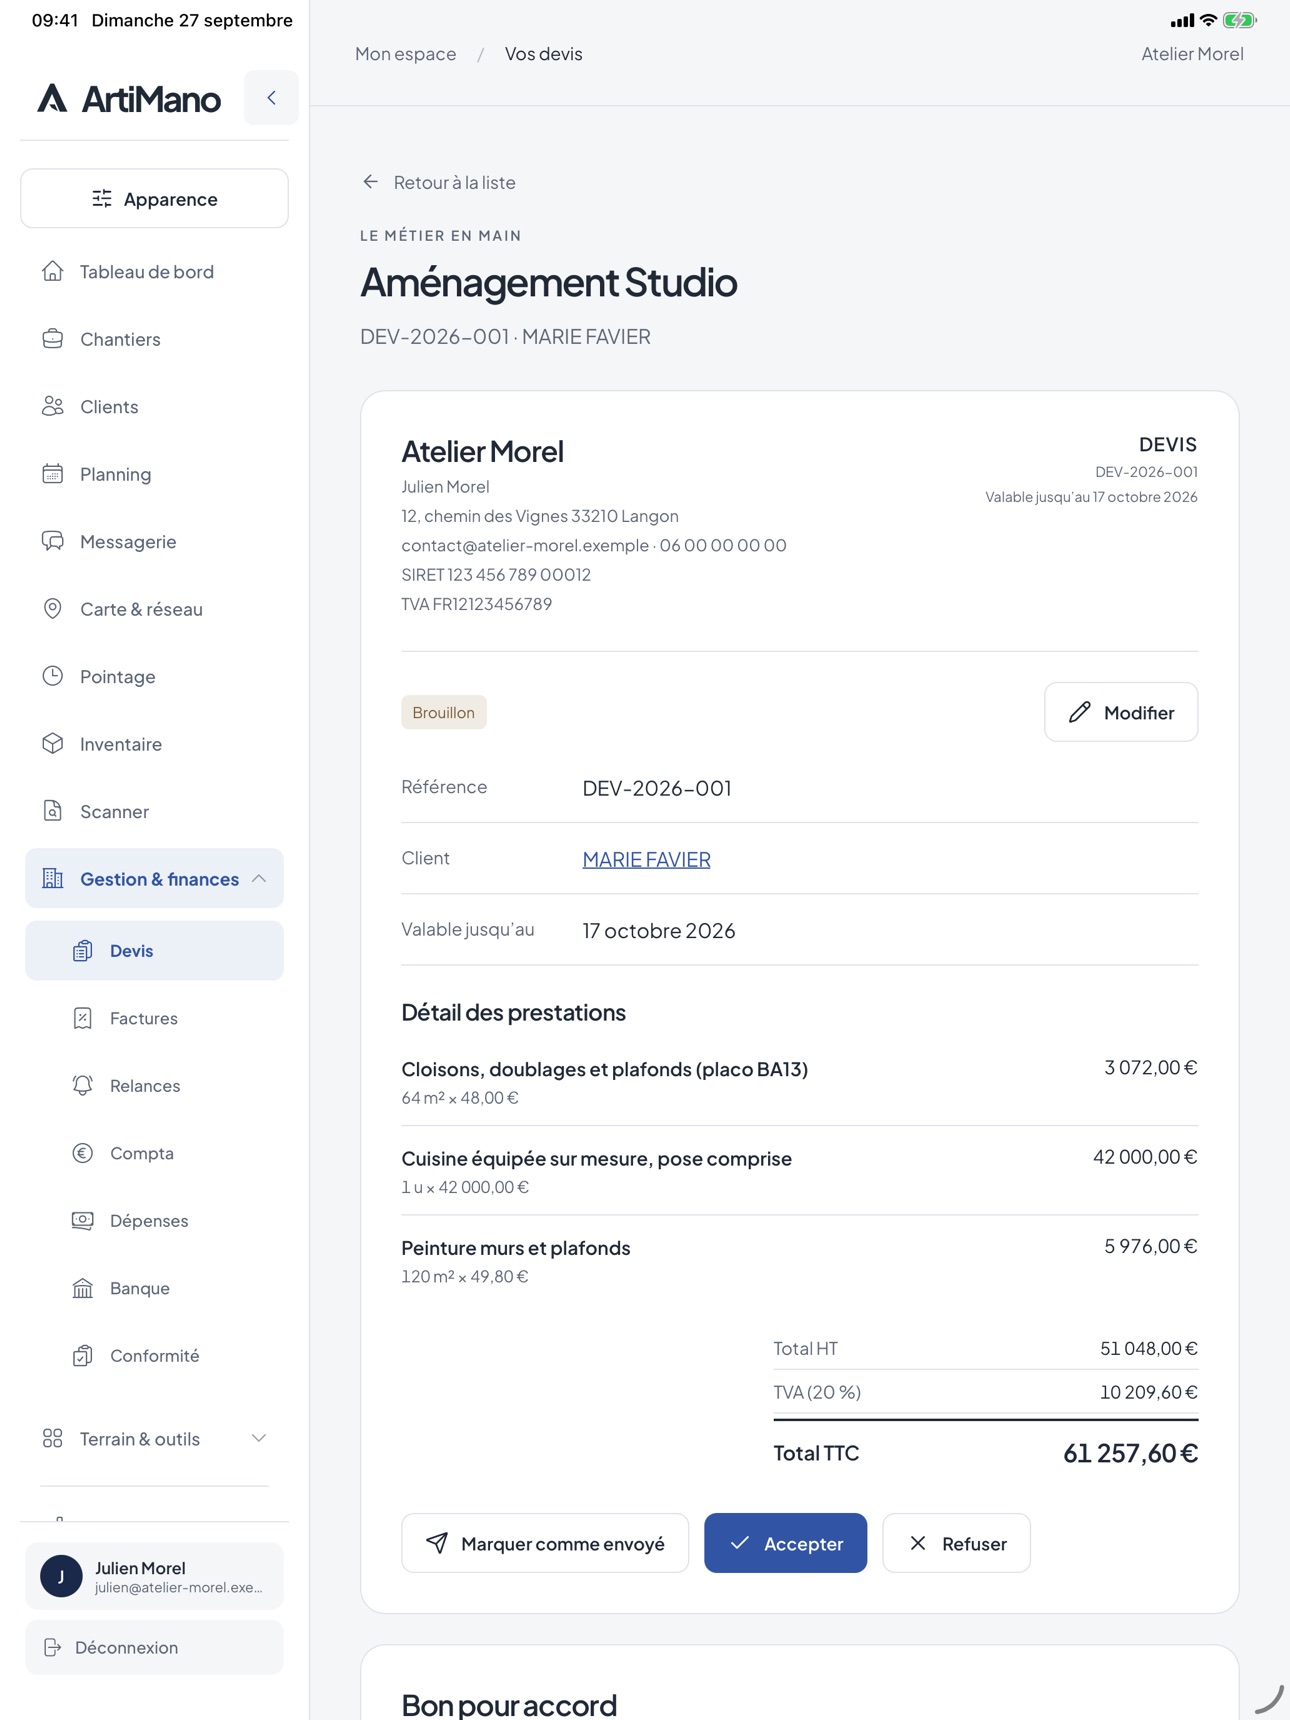Click the TVA value 10 209,60 €
This screenshot has width=1290, height=1720.
click(1148, 1392)
